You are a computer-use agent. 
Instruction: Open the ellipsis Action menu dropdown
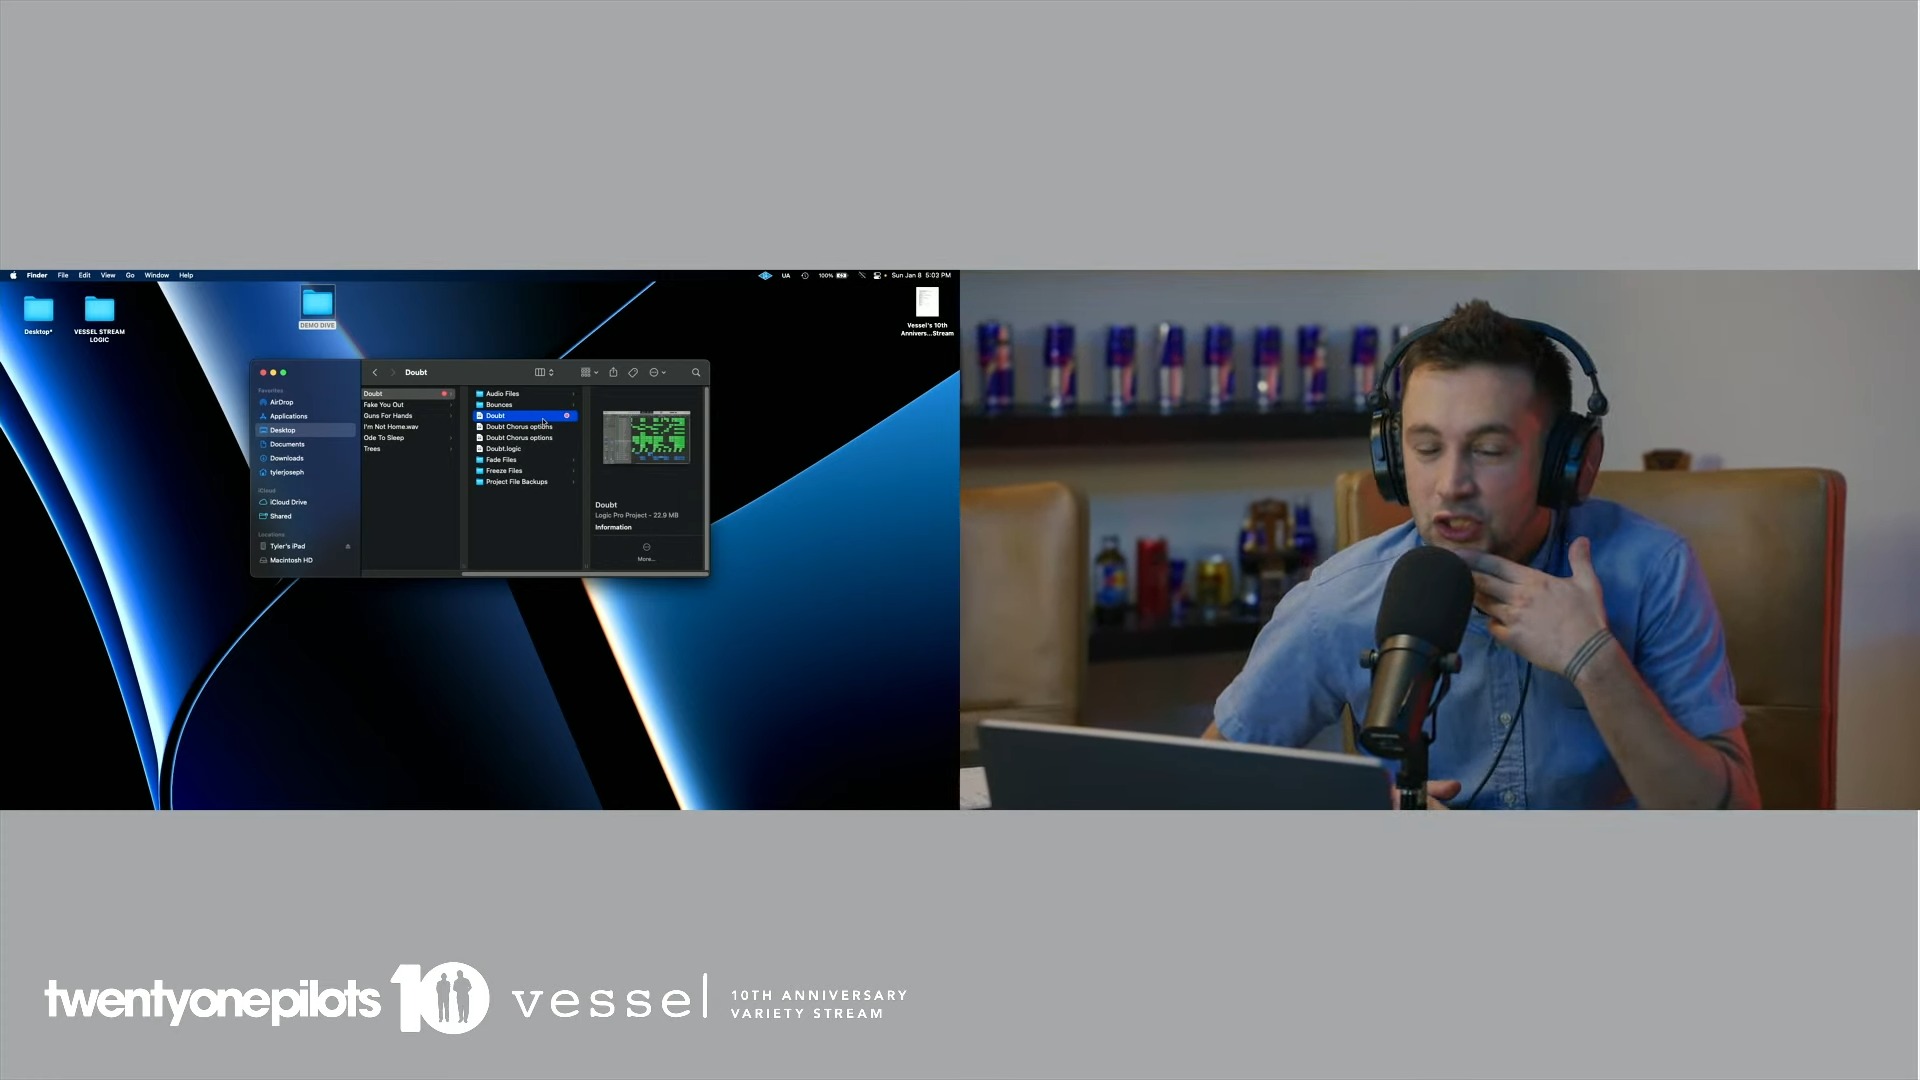click(x=657, y=372)
